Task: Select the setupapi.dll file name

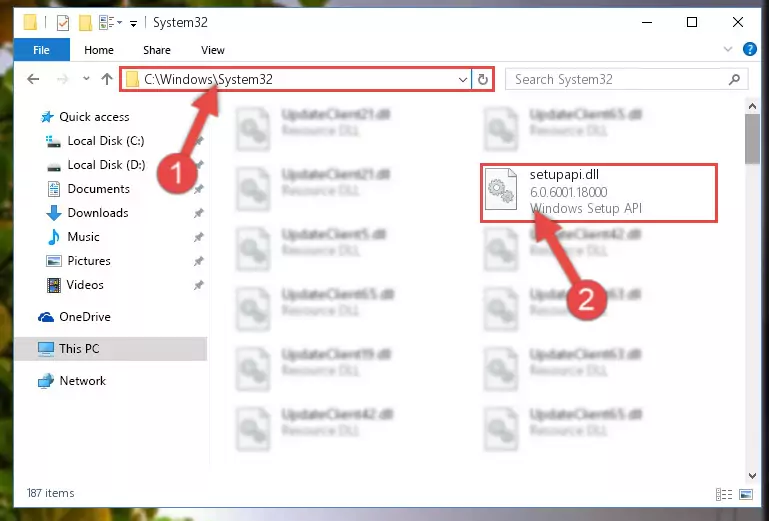Action: point(564,175)
